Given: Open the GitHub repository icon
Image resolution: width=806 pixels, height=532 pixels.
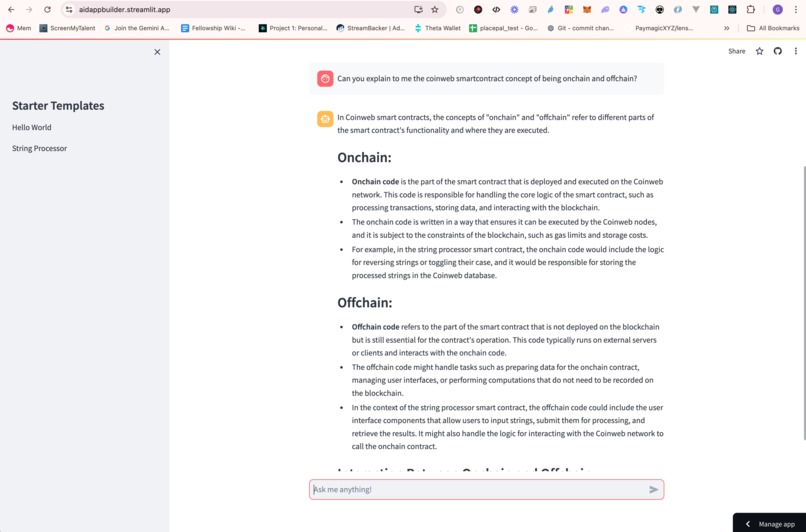Looking at the screenshot, I should pos(778,51).
